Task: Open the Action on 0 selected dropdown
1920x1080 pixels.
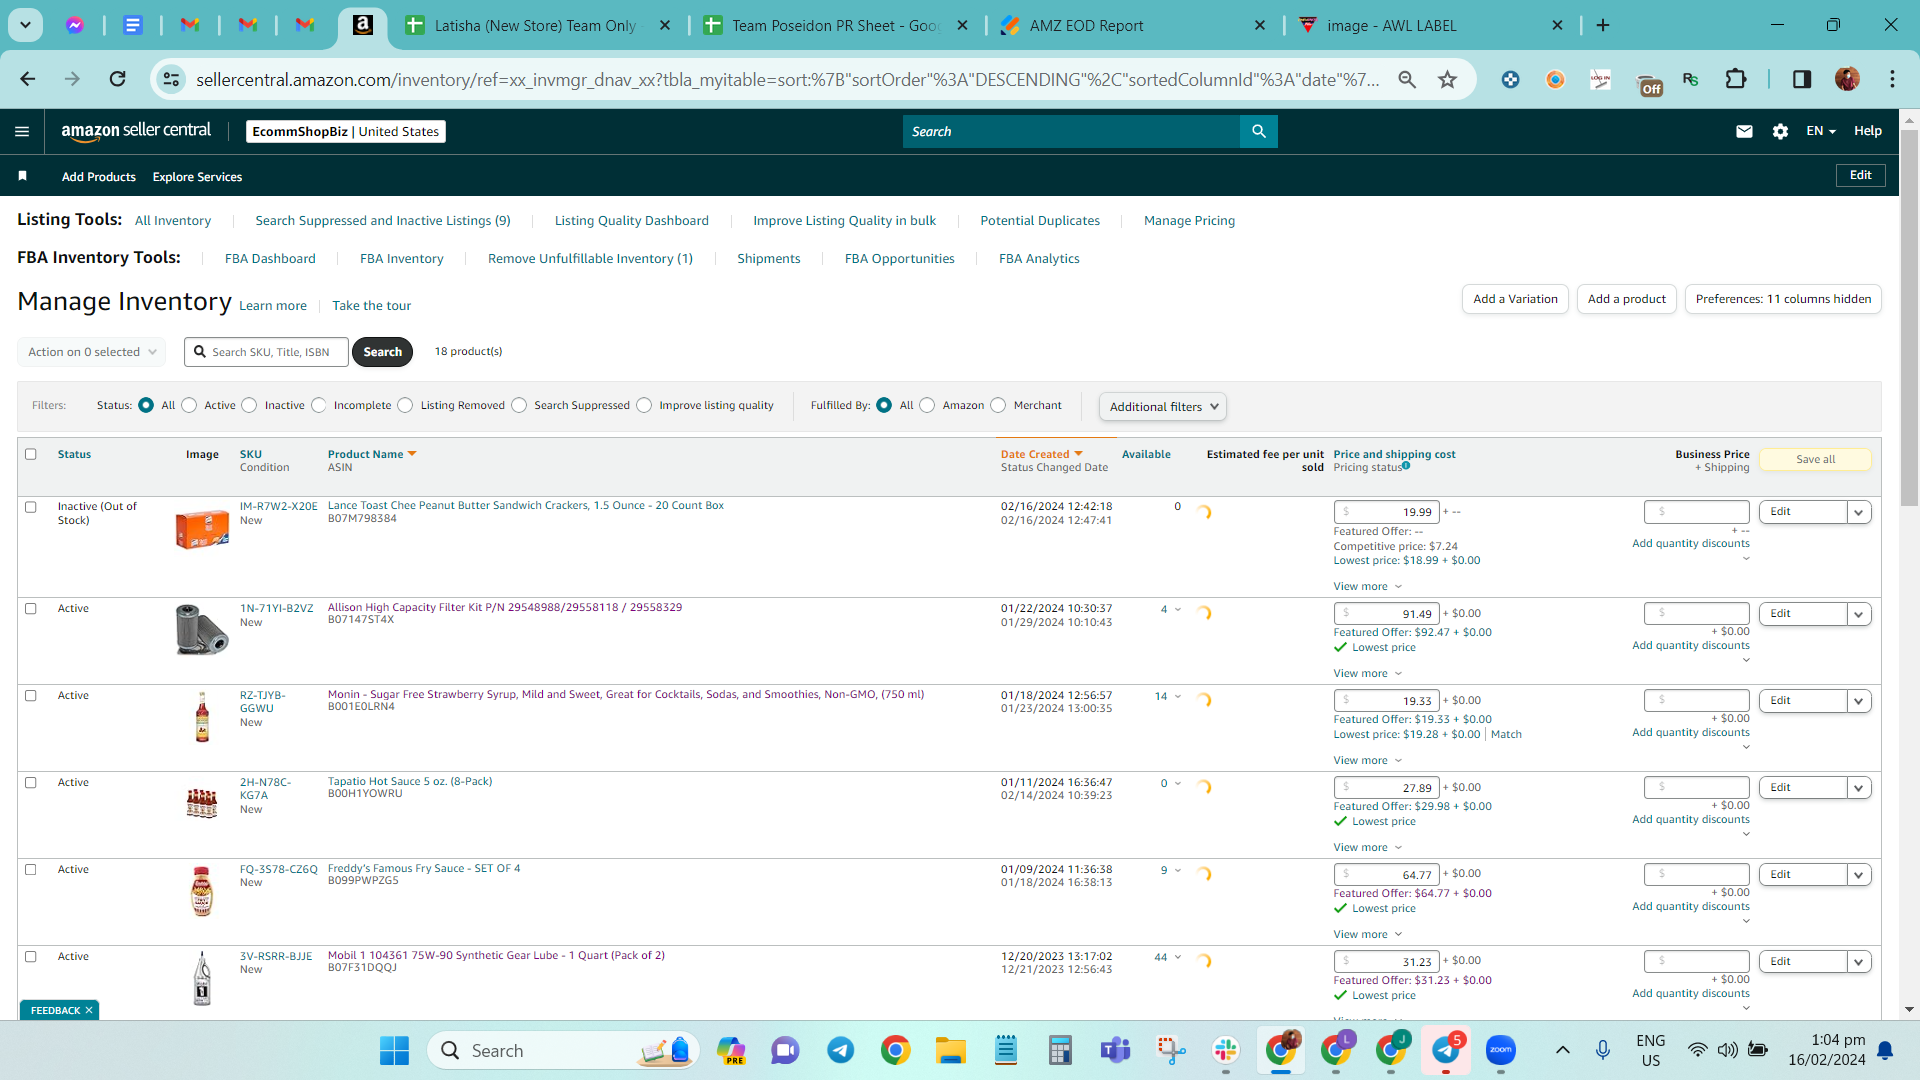Action: [91, 352]
